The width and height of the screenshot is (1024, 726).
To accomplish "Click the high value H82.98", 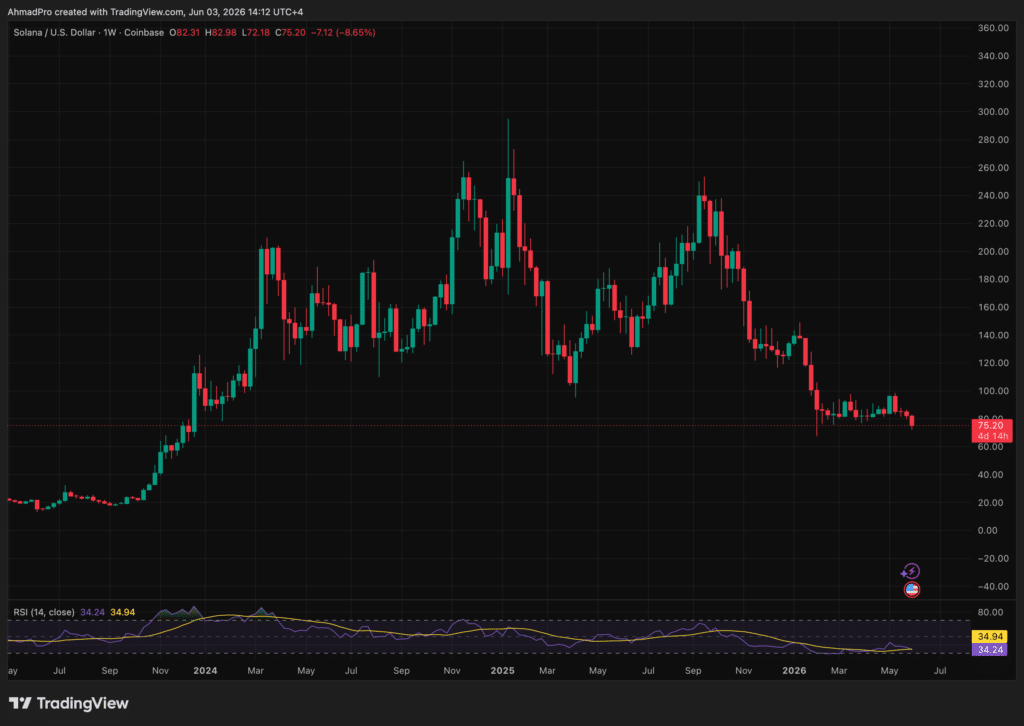I will pos(221,33).
